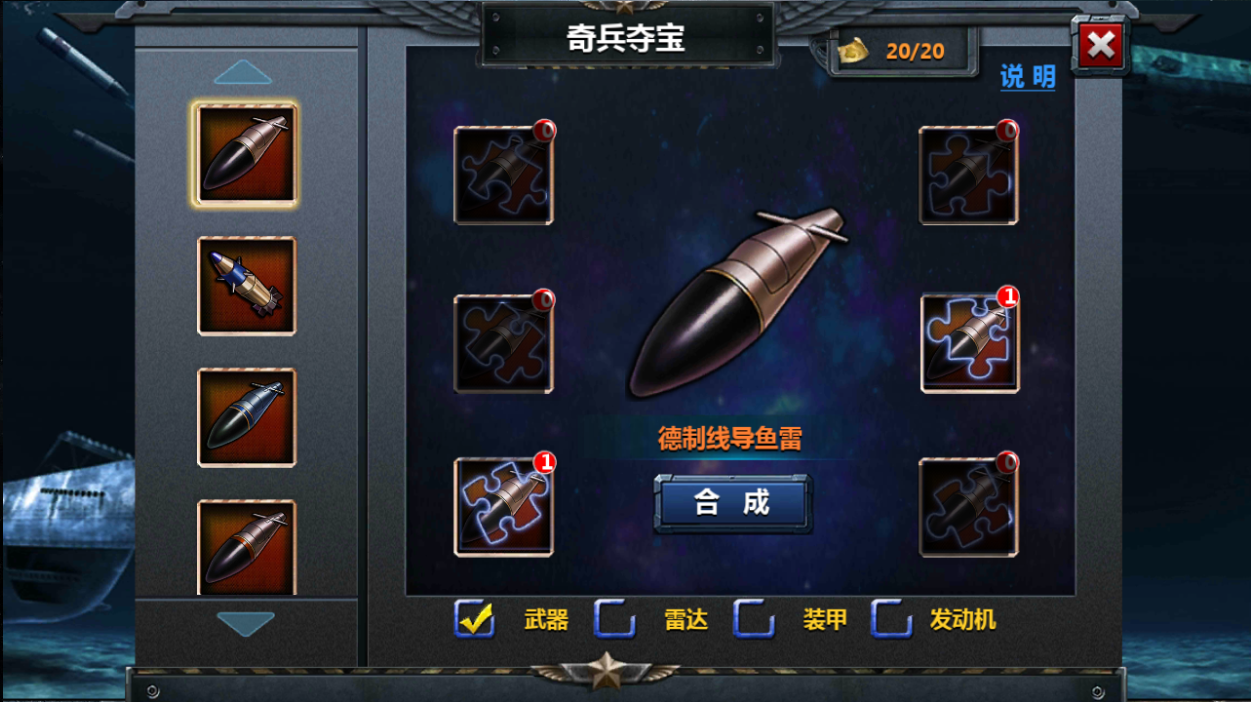
Task: Enable the 装甲 armor filter checkbox
Action: [754, 619]
